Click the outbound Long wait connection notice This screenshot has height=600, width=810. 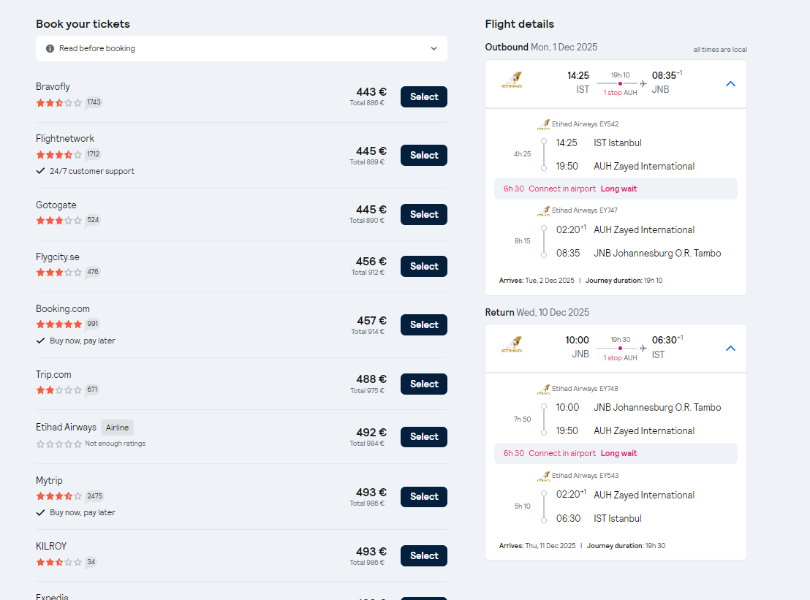[x=616, y=189]
